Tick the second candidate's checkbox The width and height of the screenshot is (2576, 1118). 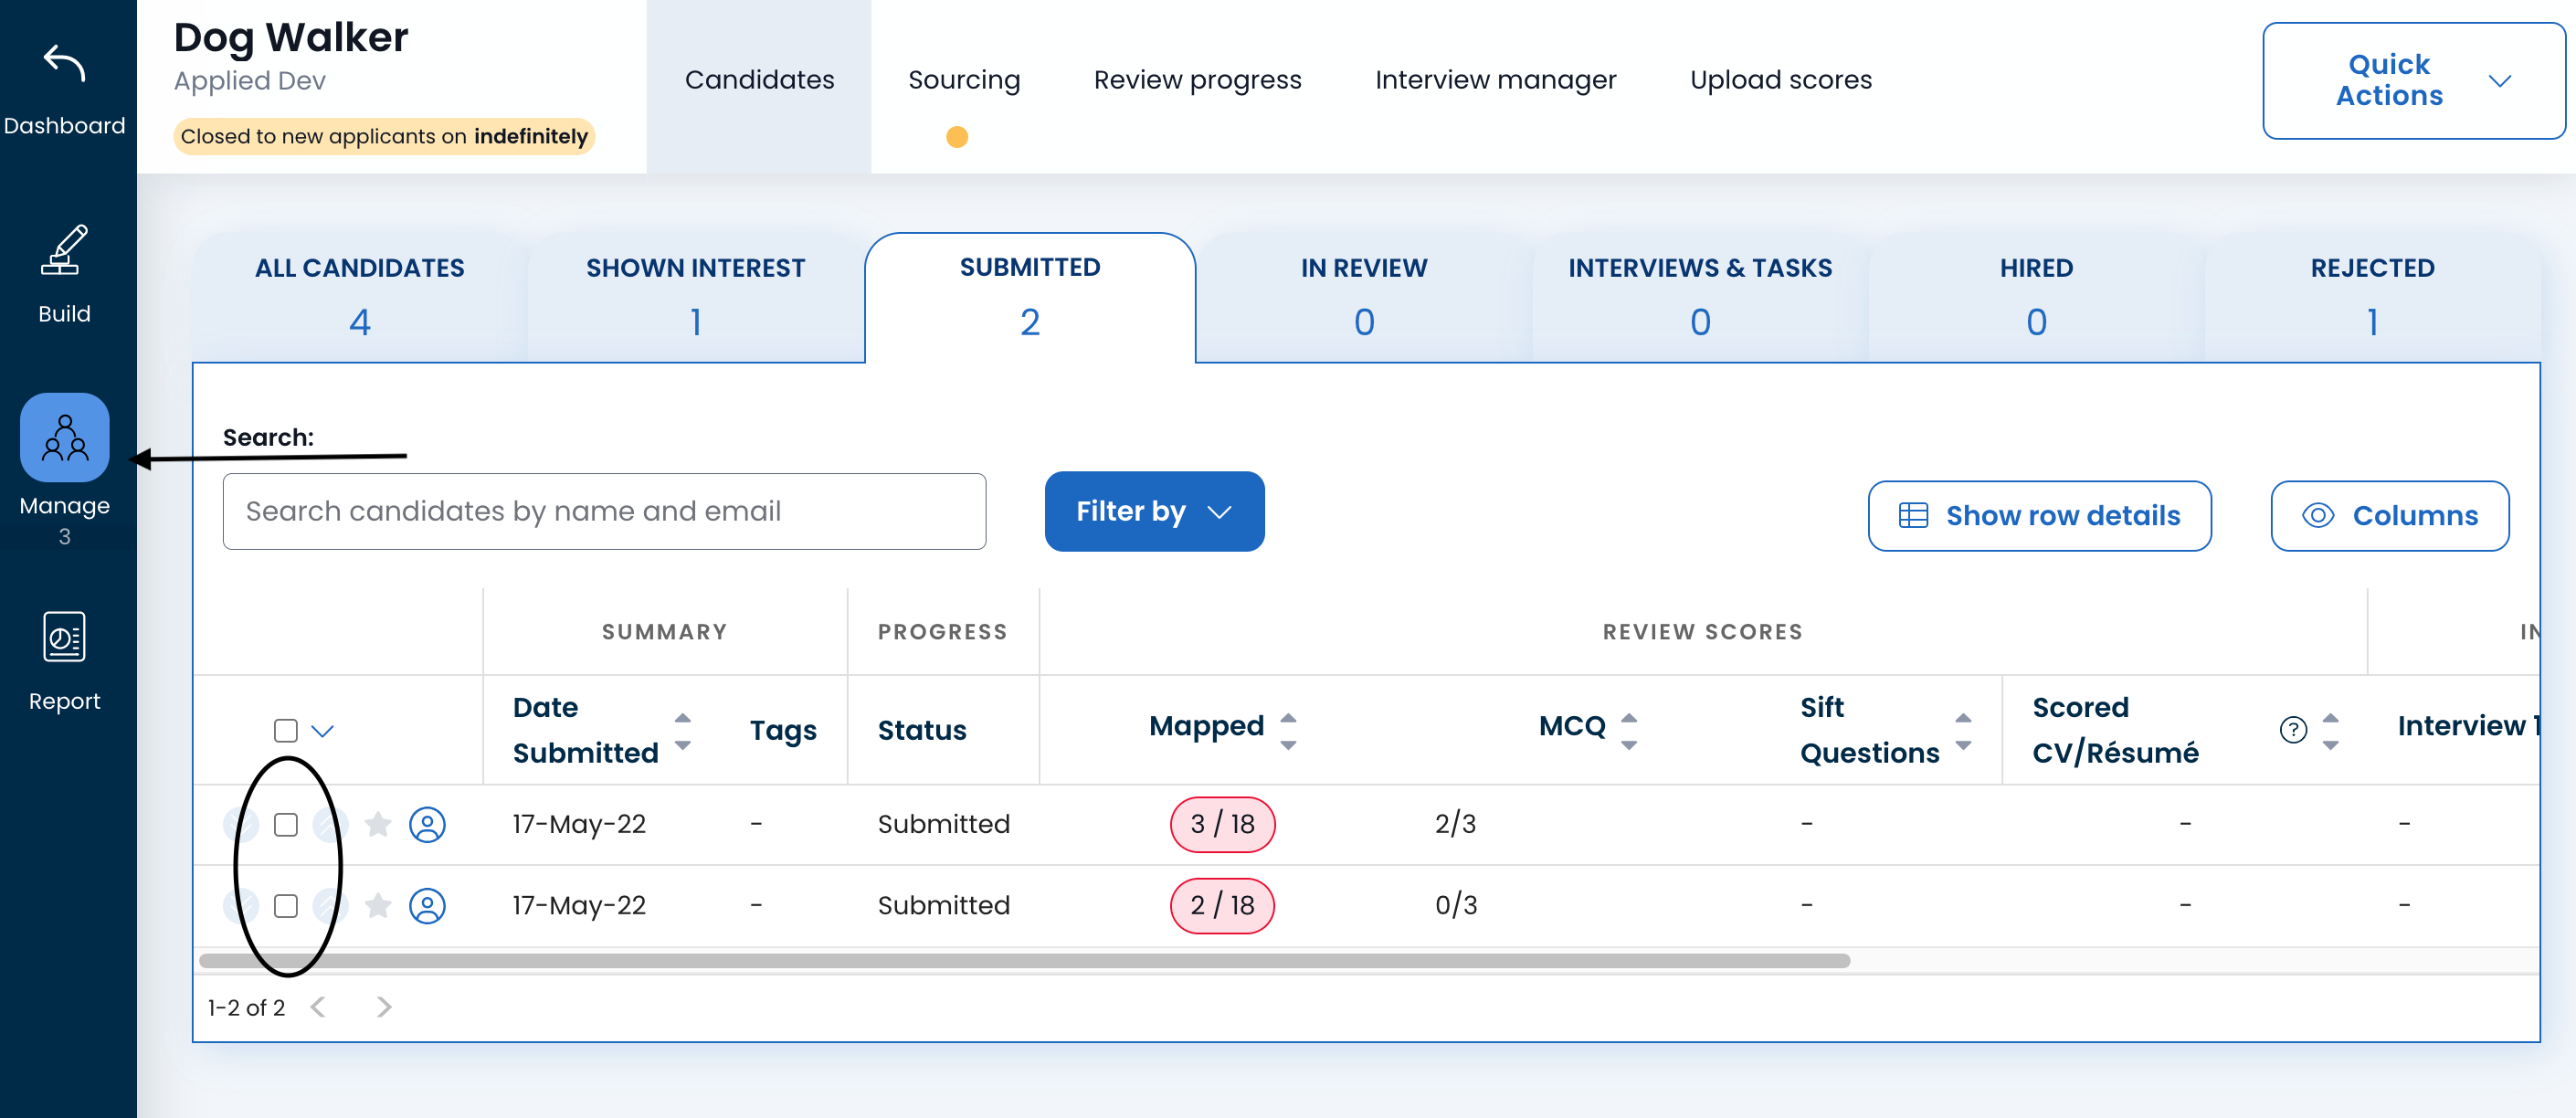(x=286, y=906)
